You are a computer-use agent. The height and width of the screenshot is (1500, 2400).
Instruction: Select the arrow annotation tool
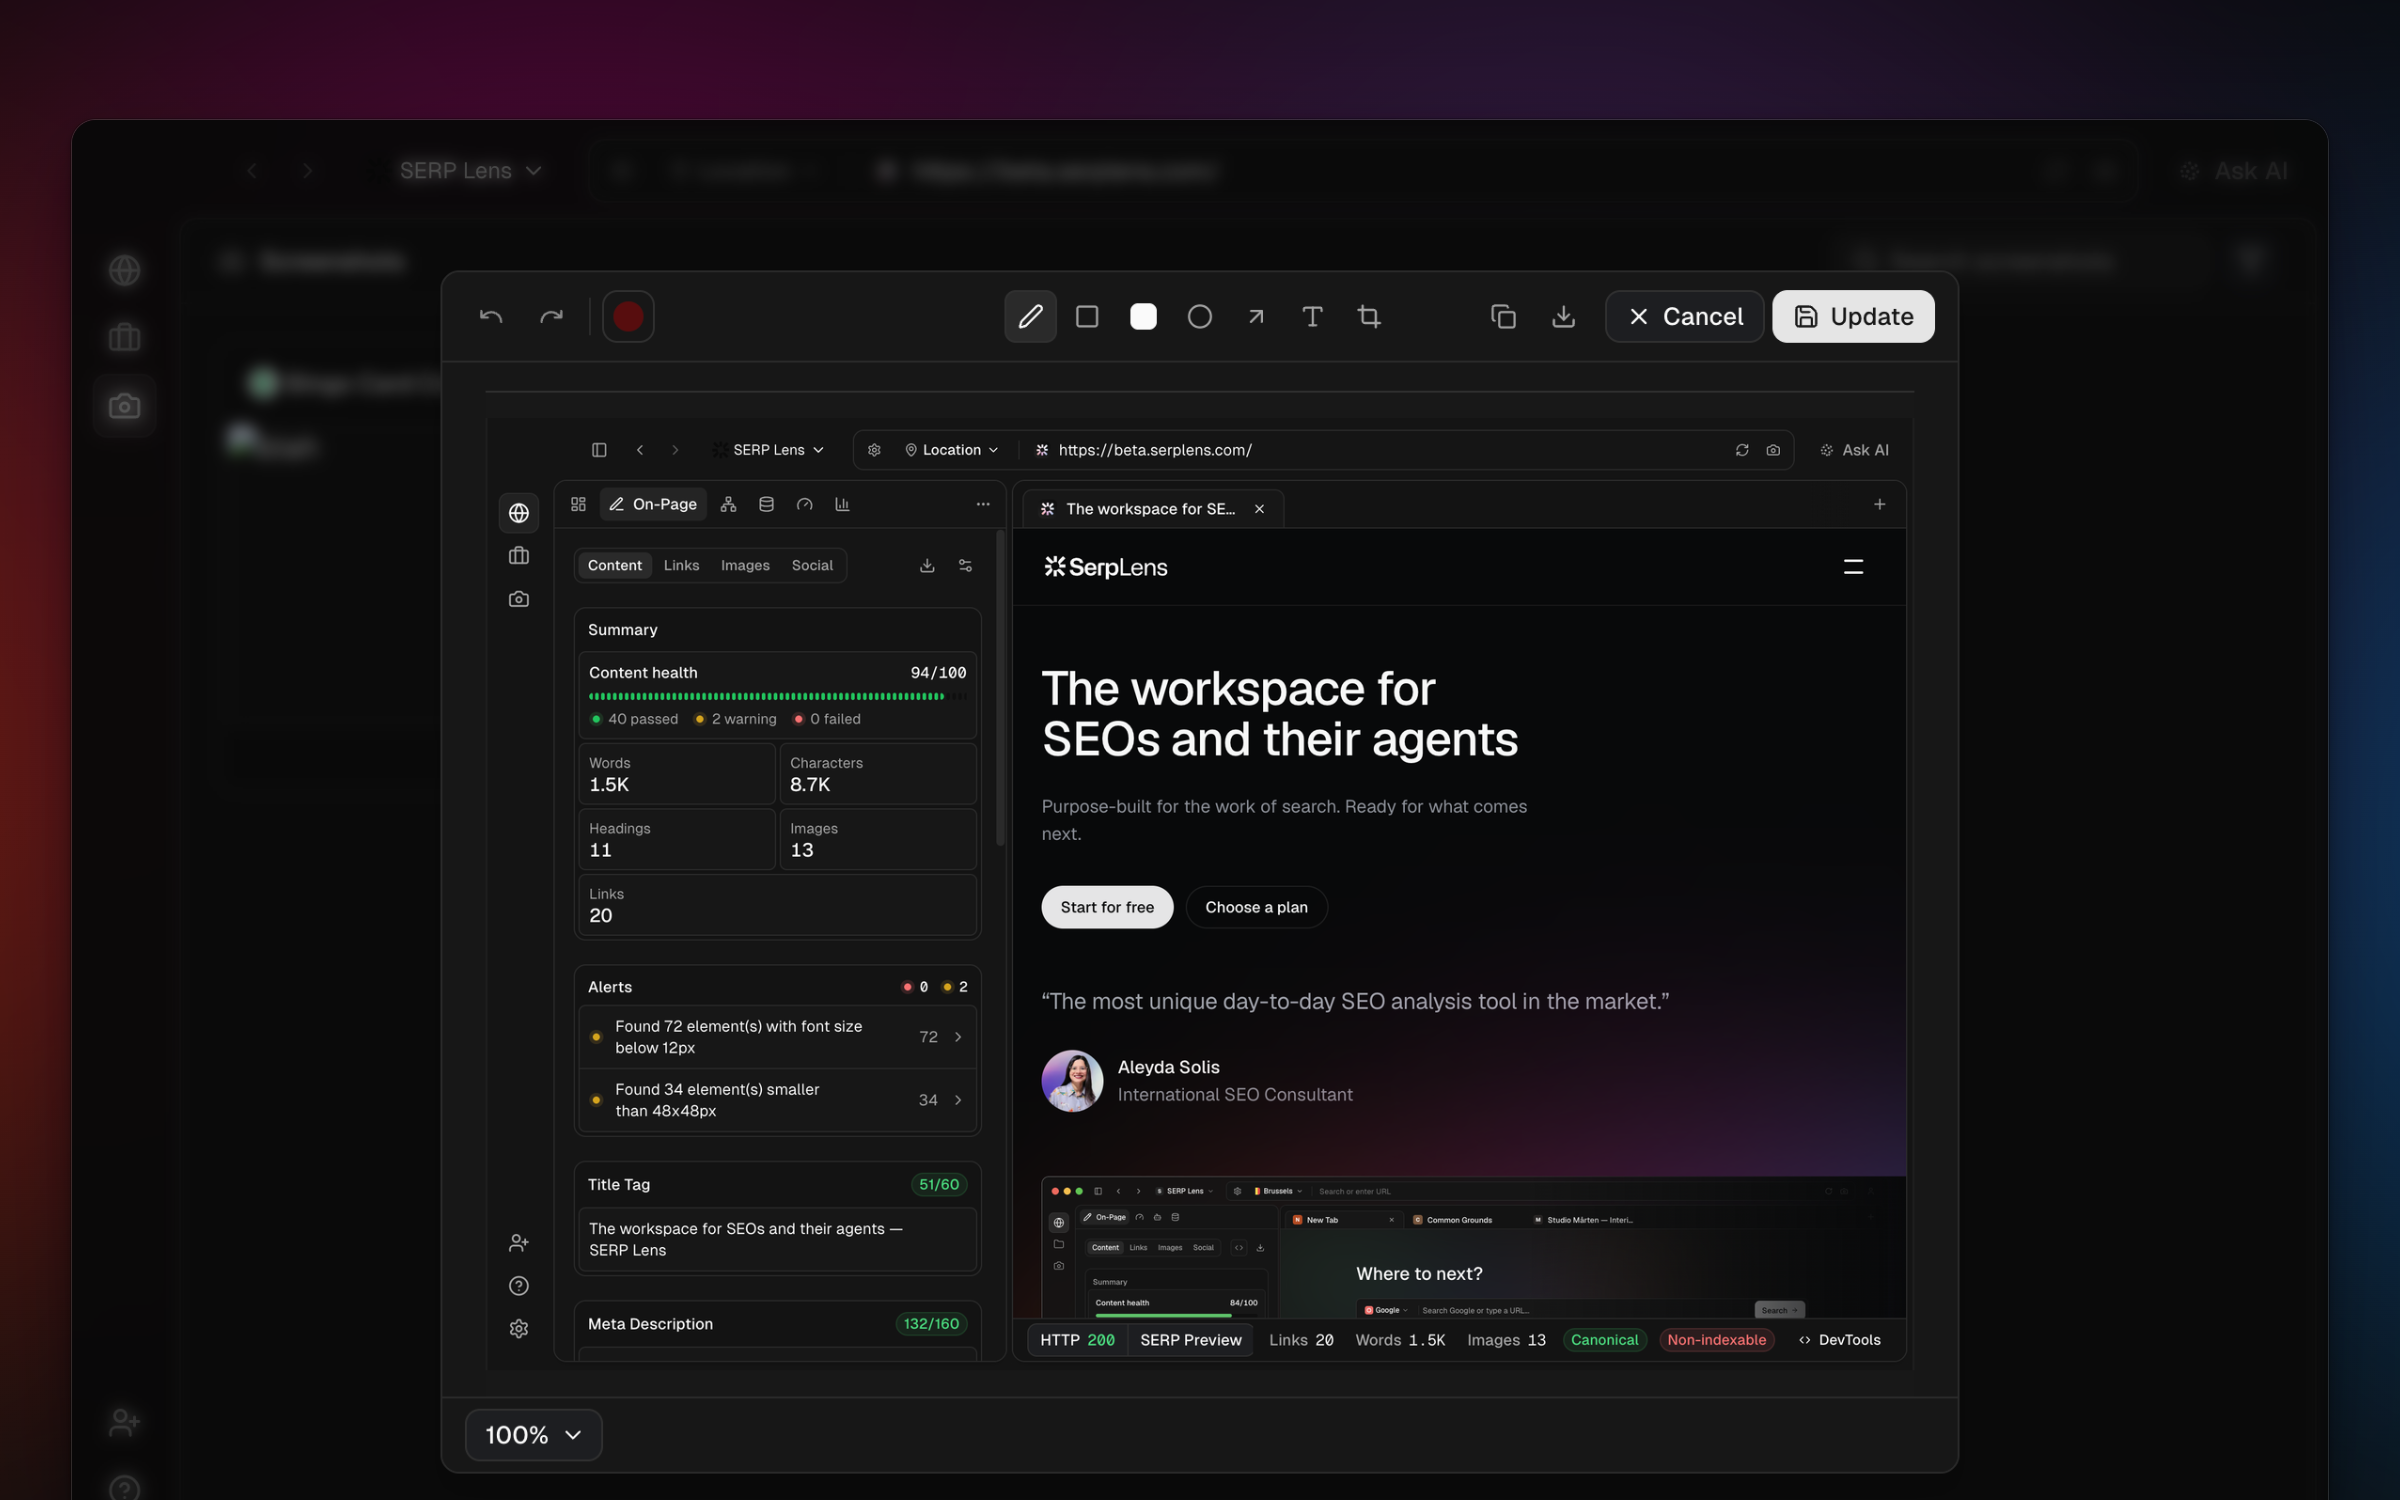tap(1256, 317)
